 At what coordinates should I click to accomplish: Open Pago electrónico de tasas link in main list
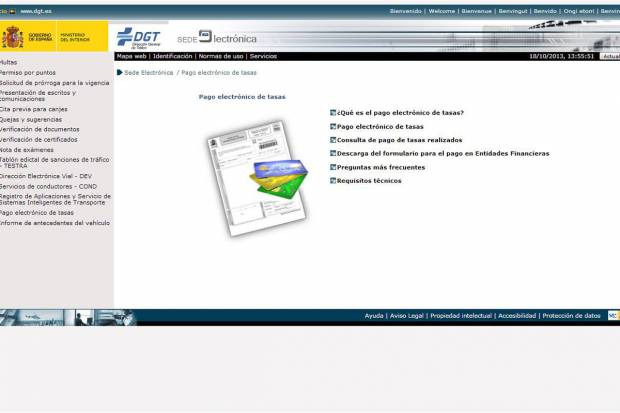[380, 127]
